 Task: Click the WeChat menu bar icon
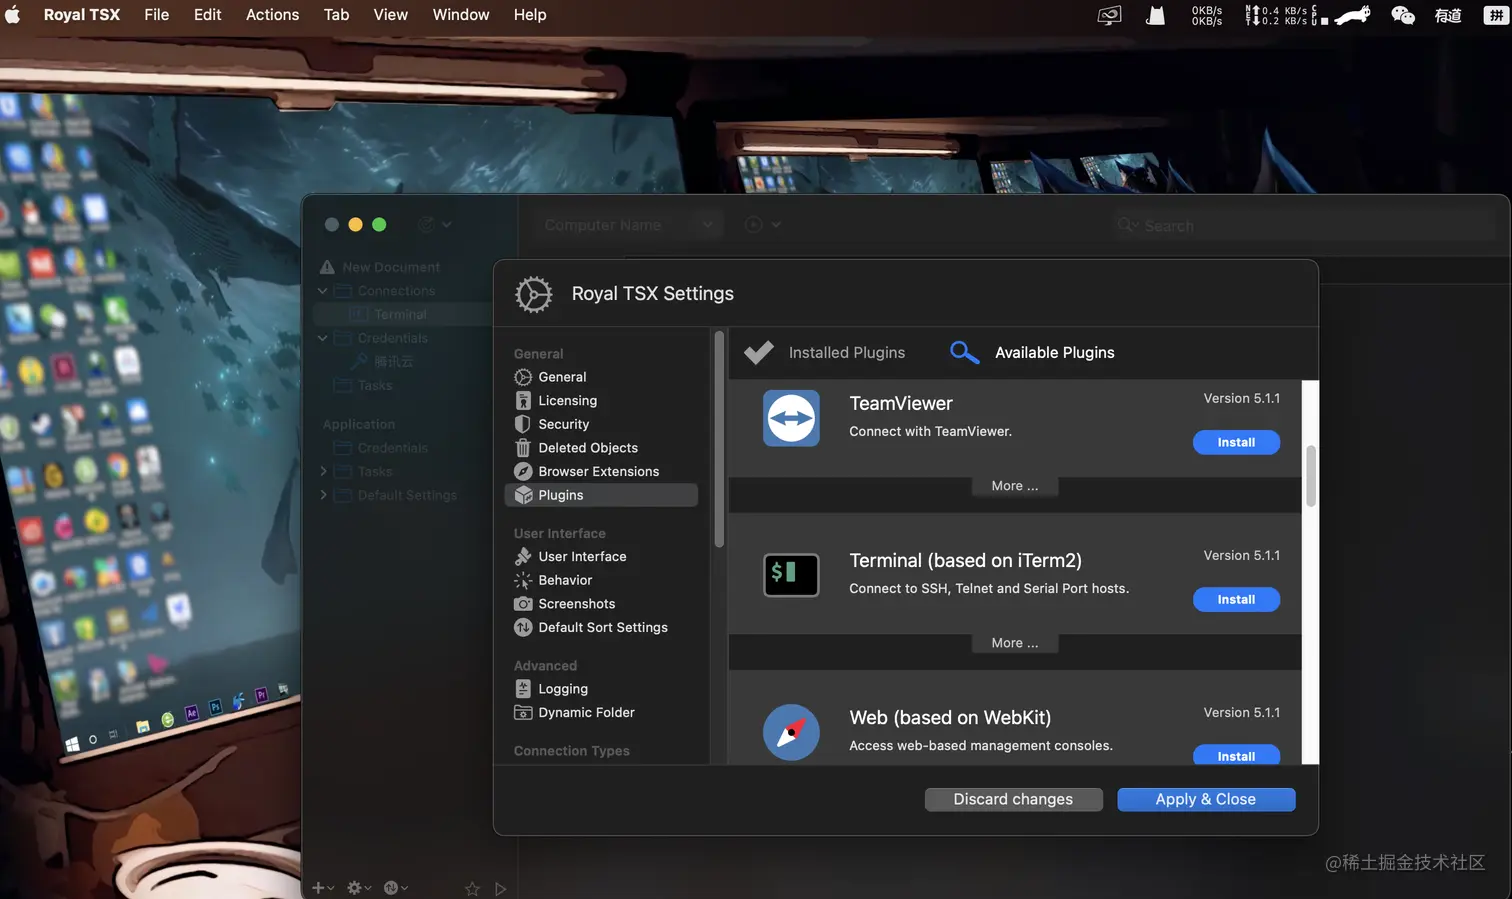pyautogui.click(x=1404, y=15)
